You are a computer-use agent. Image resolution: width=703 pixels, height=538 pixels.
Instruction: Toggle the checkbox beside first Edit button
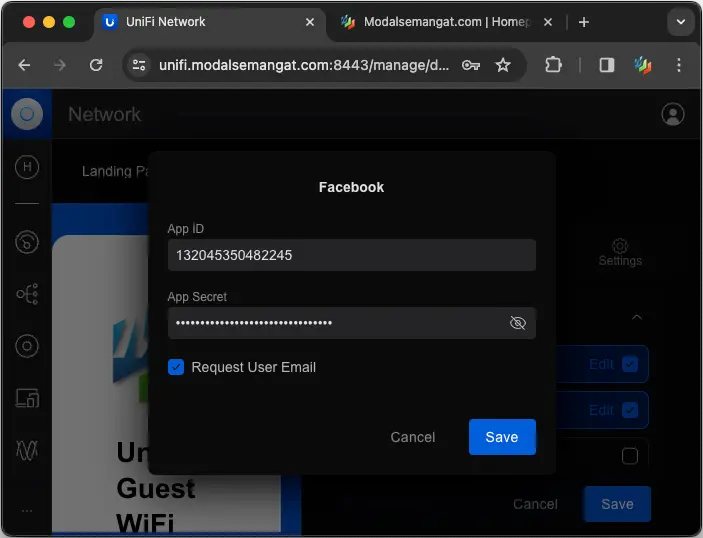(630, 364)
